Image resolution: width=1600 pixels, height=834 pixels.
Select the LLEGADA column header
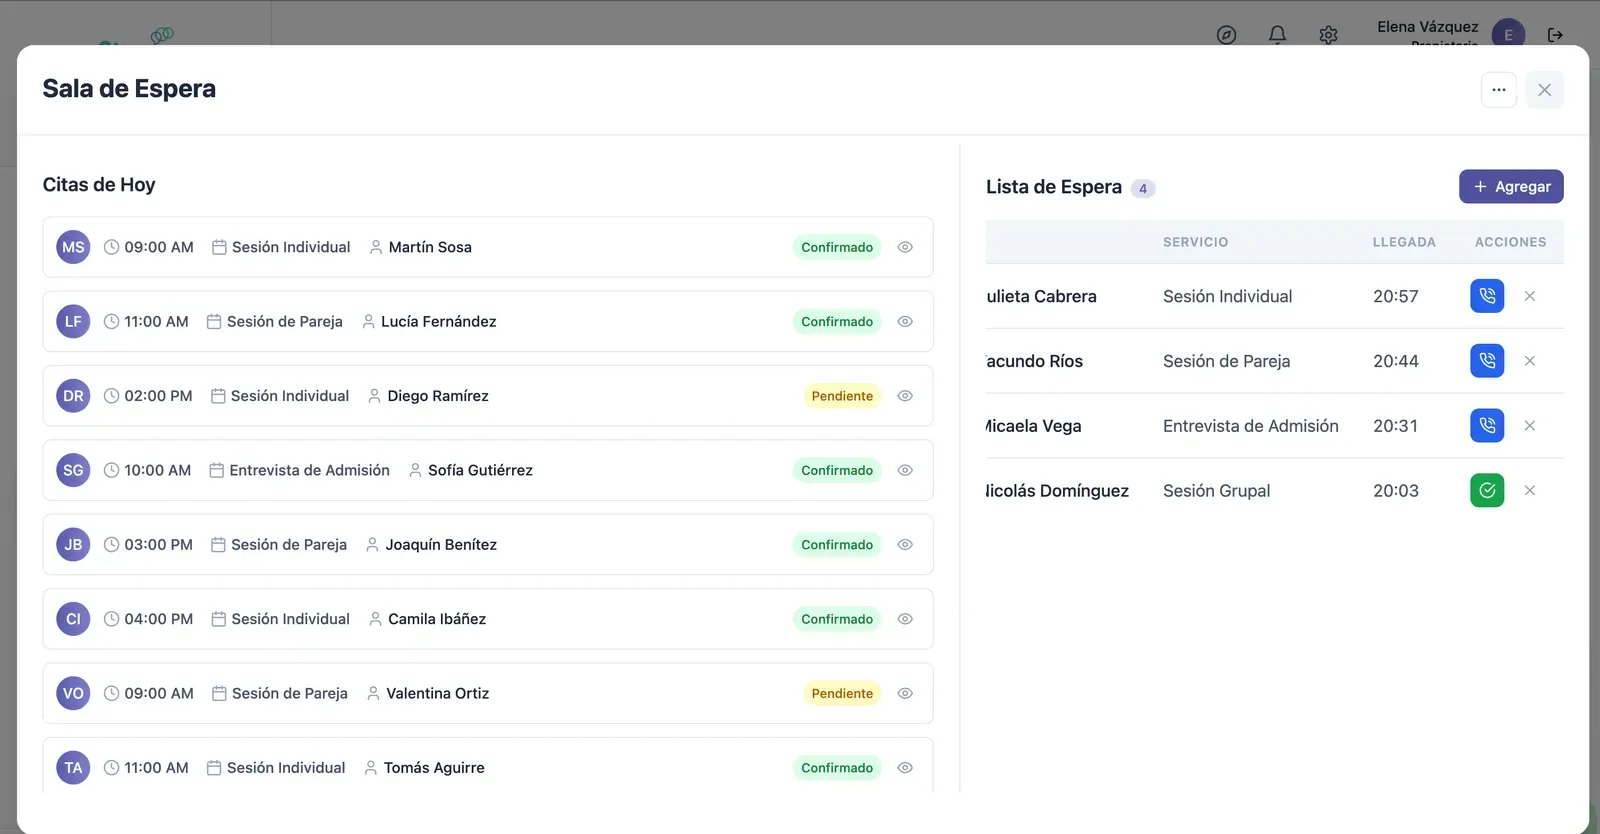pyautogui.click(x=1404, y=242)
